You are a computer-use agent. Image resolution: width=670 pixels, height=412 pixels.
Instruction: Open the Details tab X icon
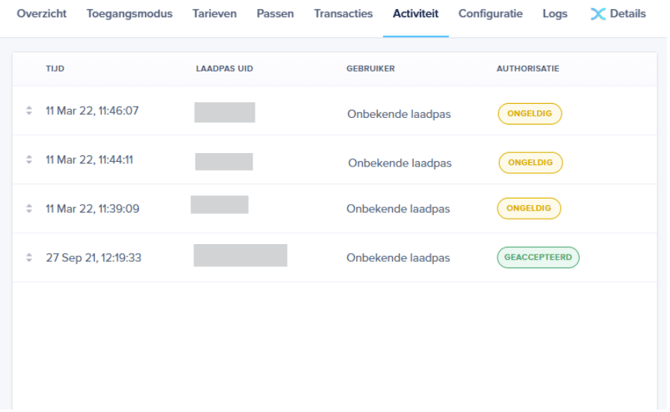pyautogui.click(x=599, y=15)
